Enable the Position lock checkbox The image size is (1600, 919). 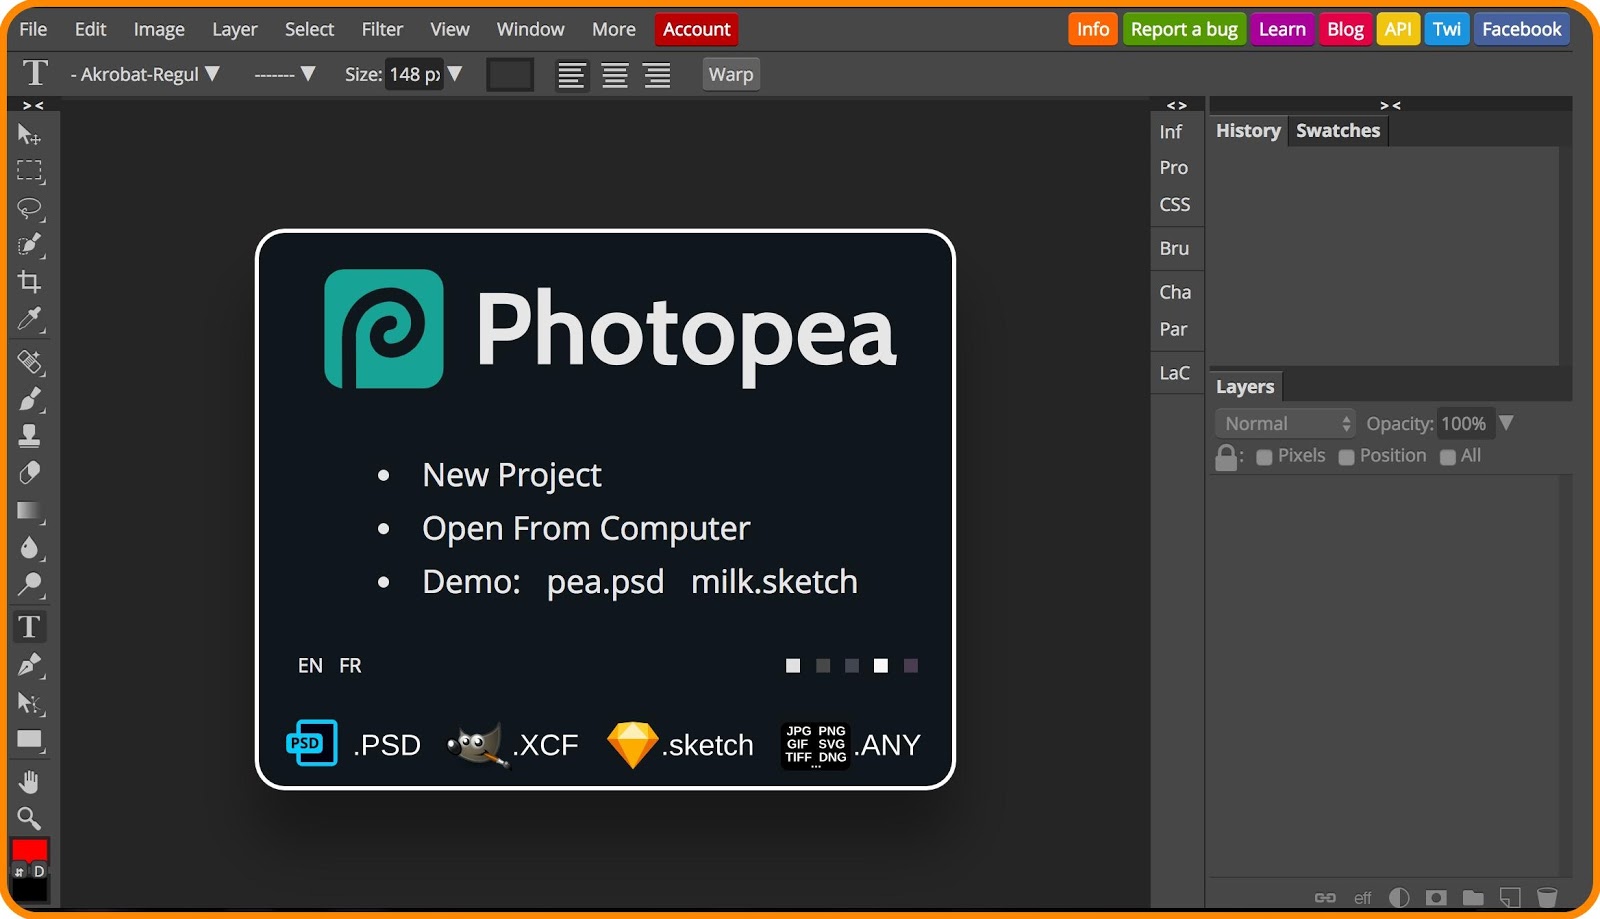click(1346, 457)
